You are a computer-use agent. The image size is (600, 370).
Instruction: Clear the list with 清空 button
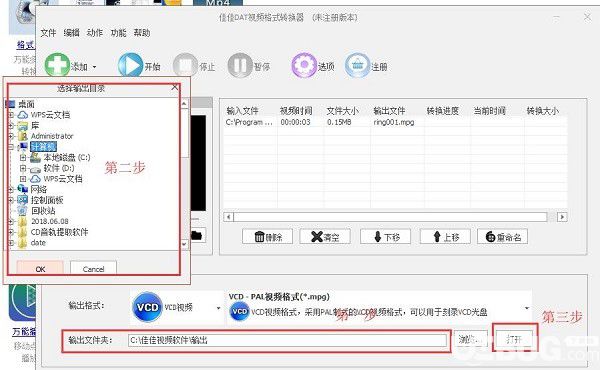pos(325,236)
